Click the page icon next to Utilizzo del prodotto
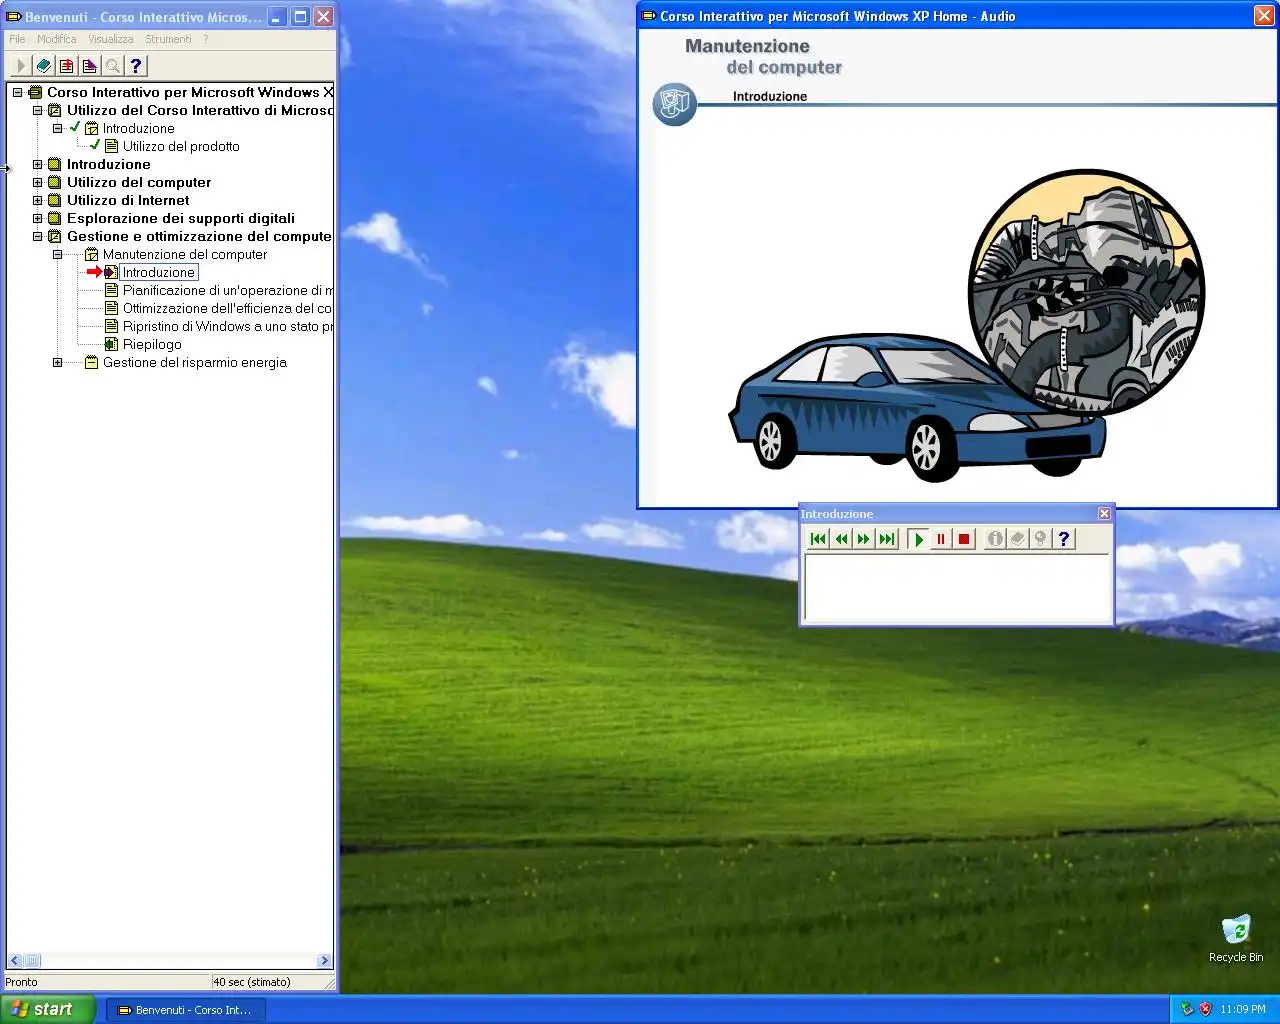 point(112,146)
